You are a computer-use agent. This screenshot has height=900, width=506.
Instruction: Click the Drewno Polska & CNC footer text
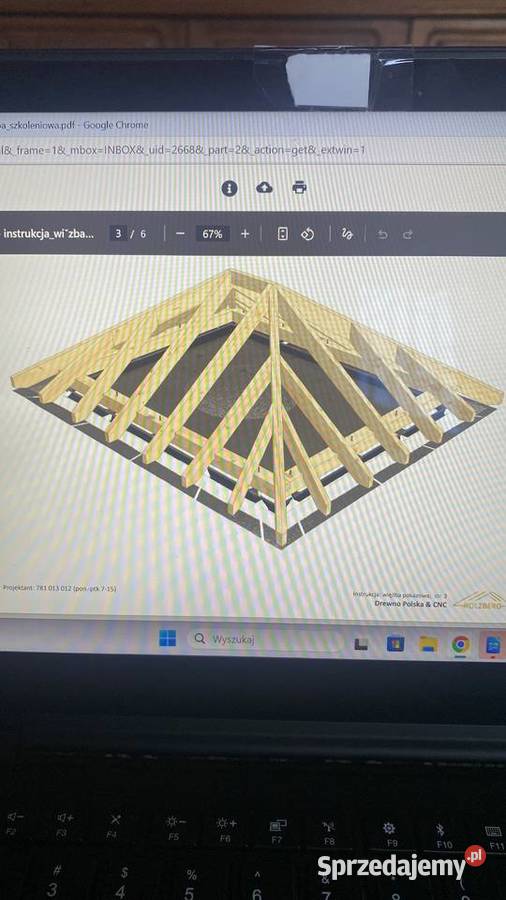tap(410, 604)
